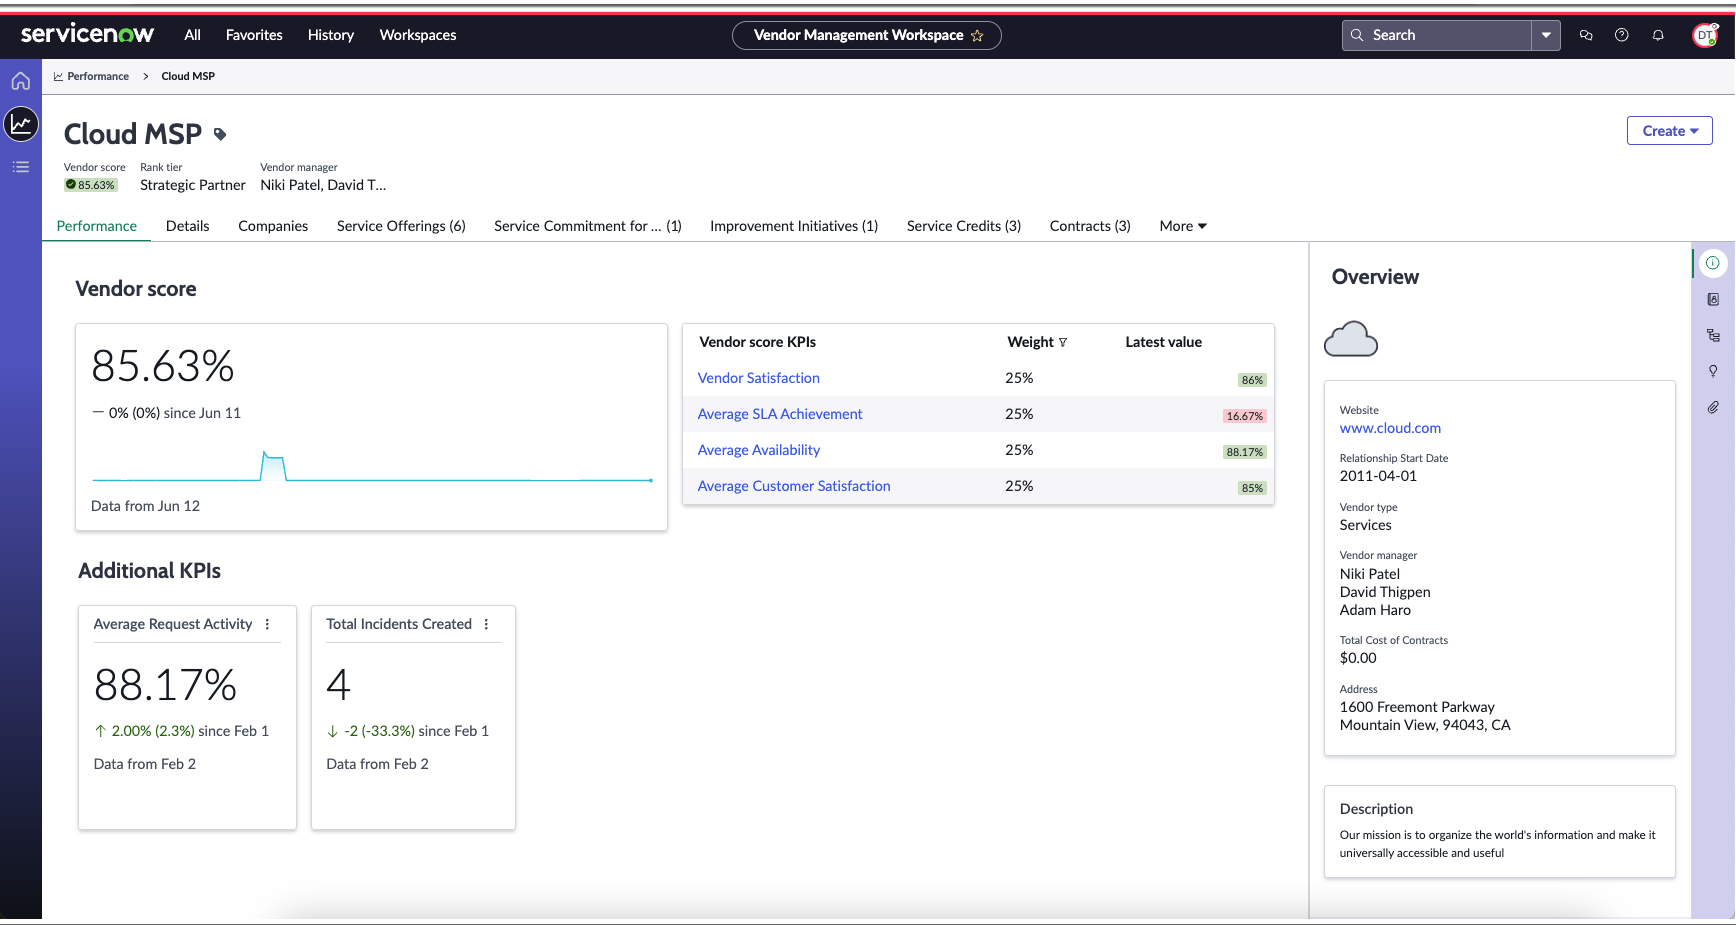This screenshot has width=1736, height=925.
Task: Open the Home sidebar icon
Action: tap(21, 81)
